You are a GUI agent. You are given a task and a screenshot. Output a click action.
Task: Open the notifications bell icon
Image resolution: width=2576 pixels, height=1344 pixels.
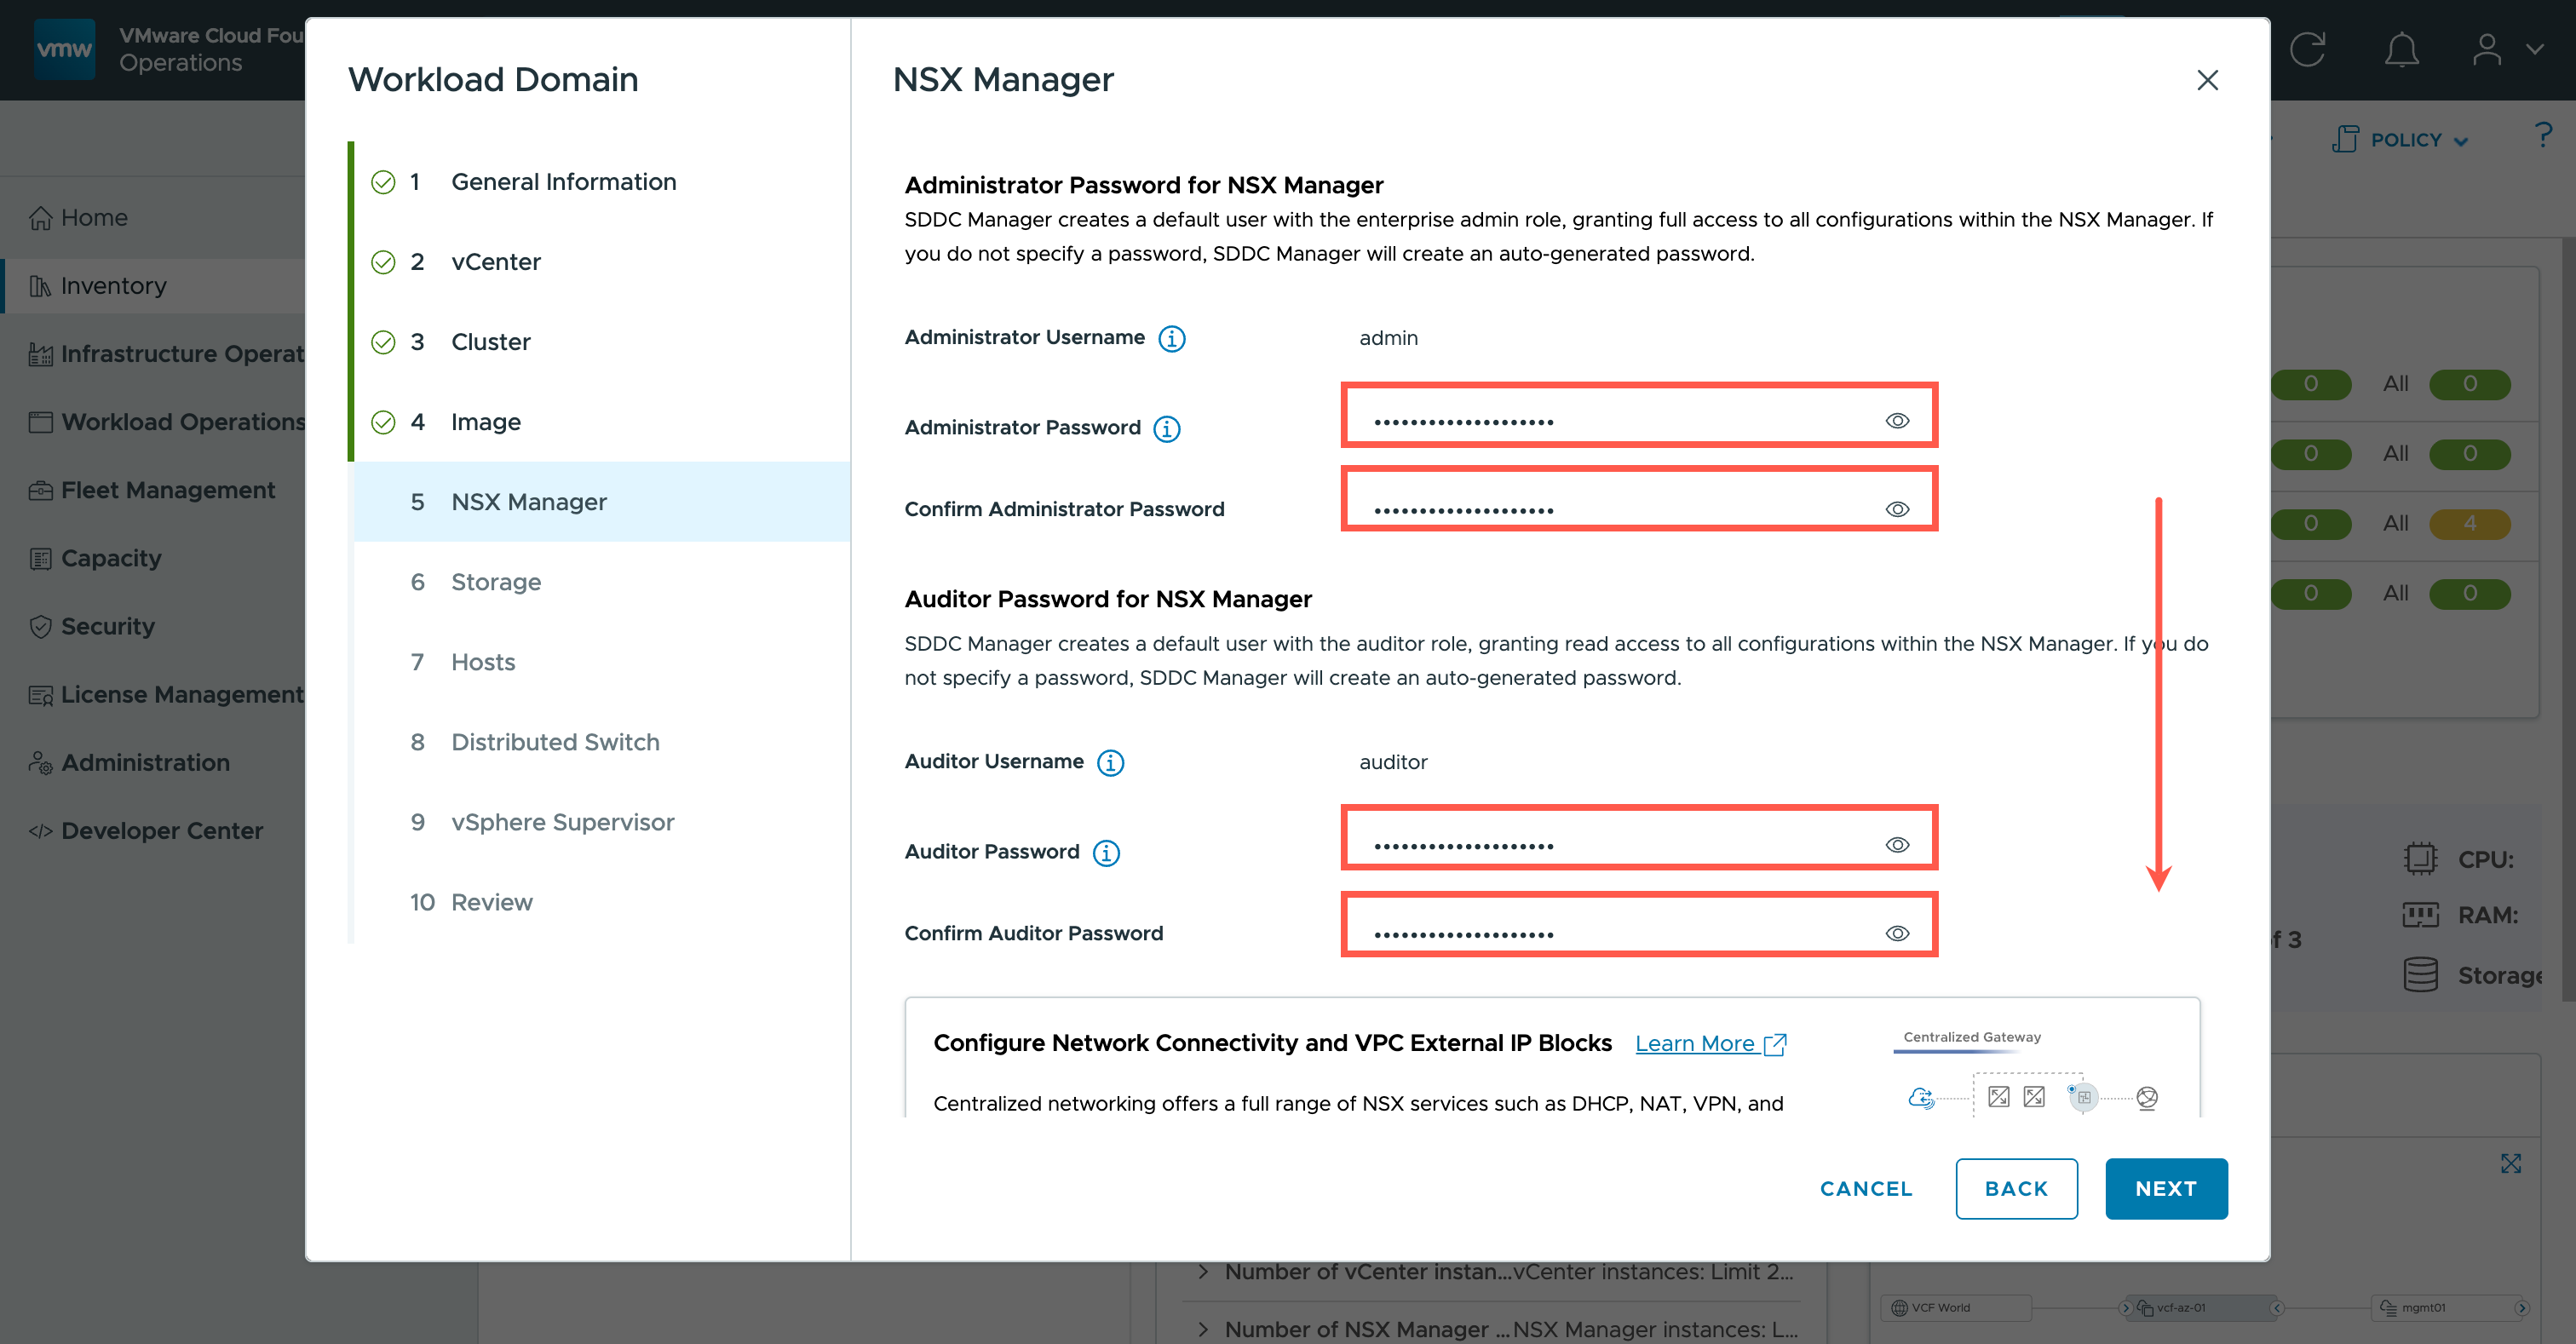2401,48
